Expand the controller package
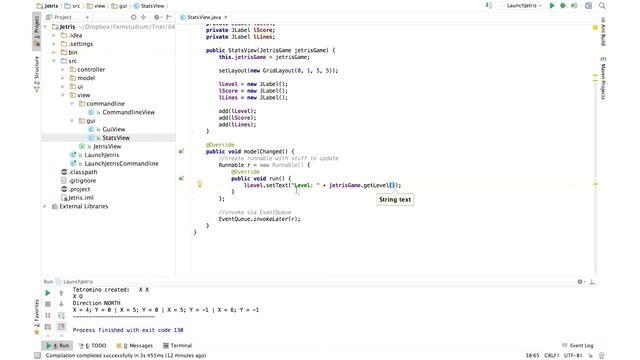This screenshot has height=360, width=640. point(63,70)
